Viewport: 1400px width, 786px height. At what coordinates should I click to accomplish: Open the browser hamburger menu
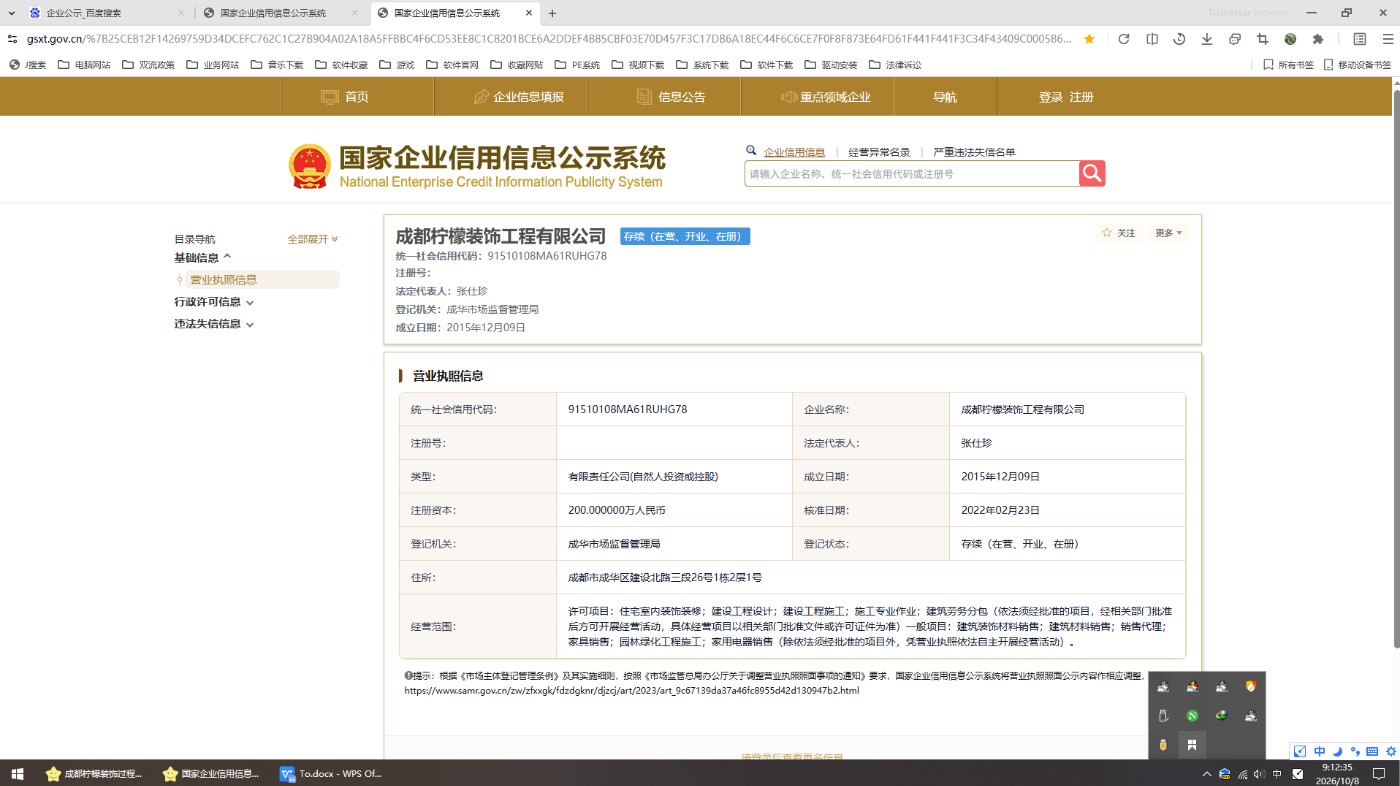coord(1386,39)
